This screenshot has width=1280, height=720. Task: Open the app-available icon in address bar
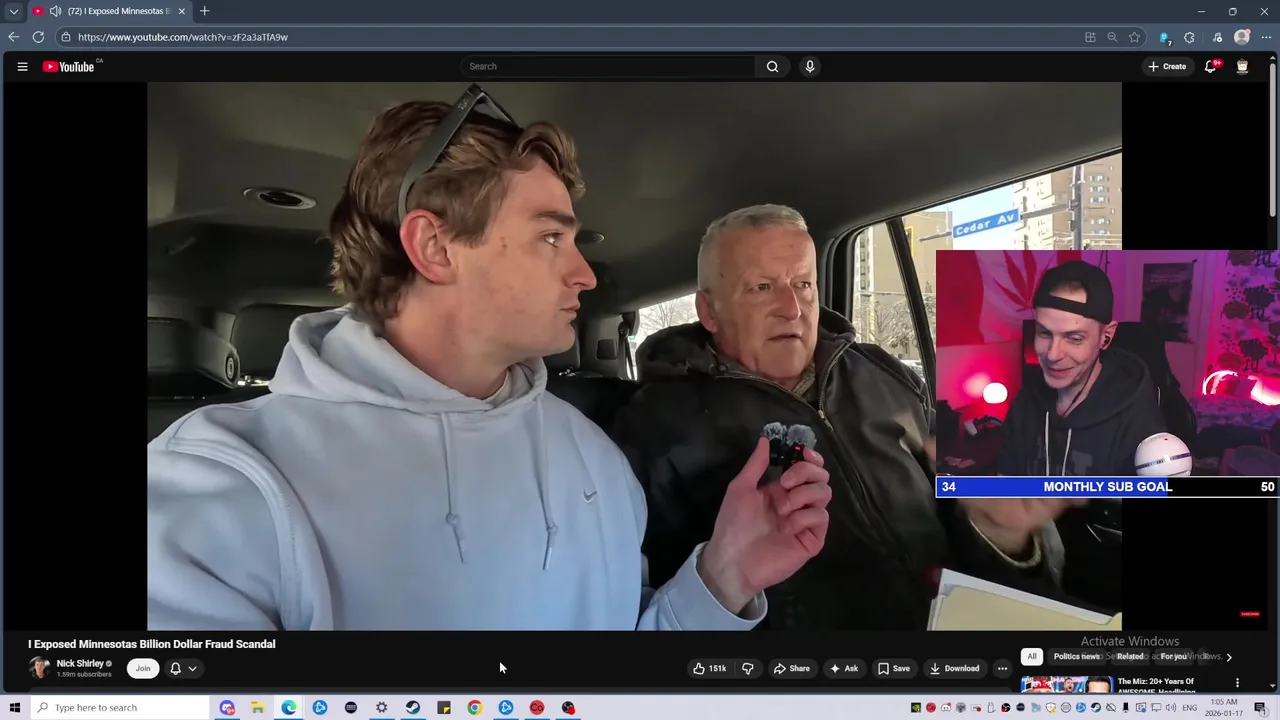(1090, 37)
